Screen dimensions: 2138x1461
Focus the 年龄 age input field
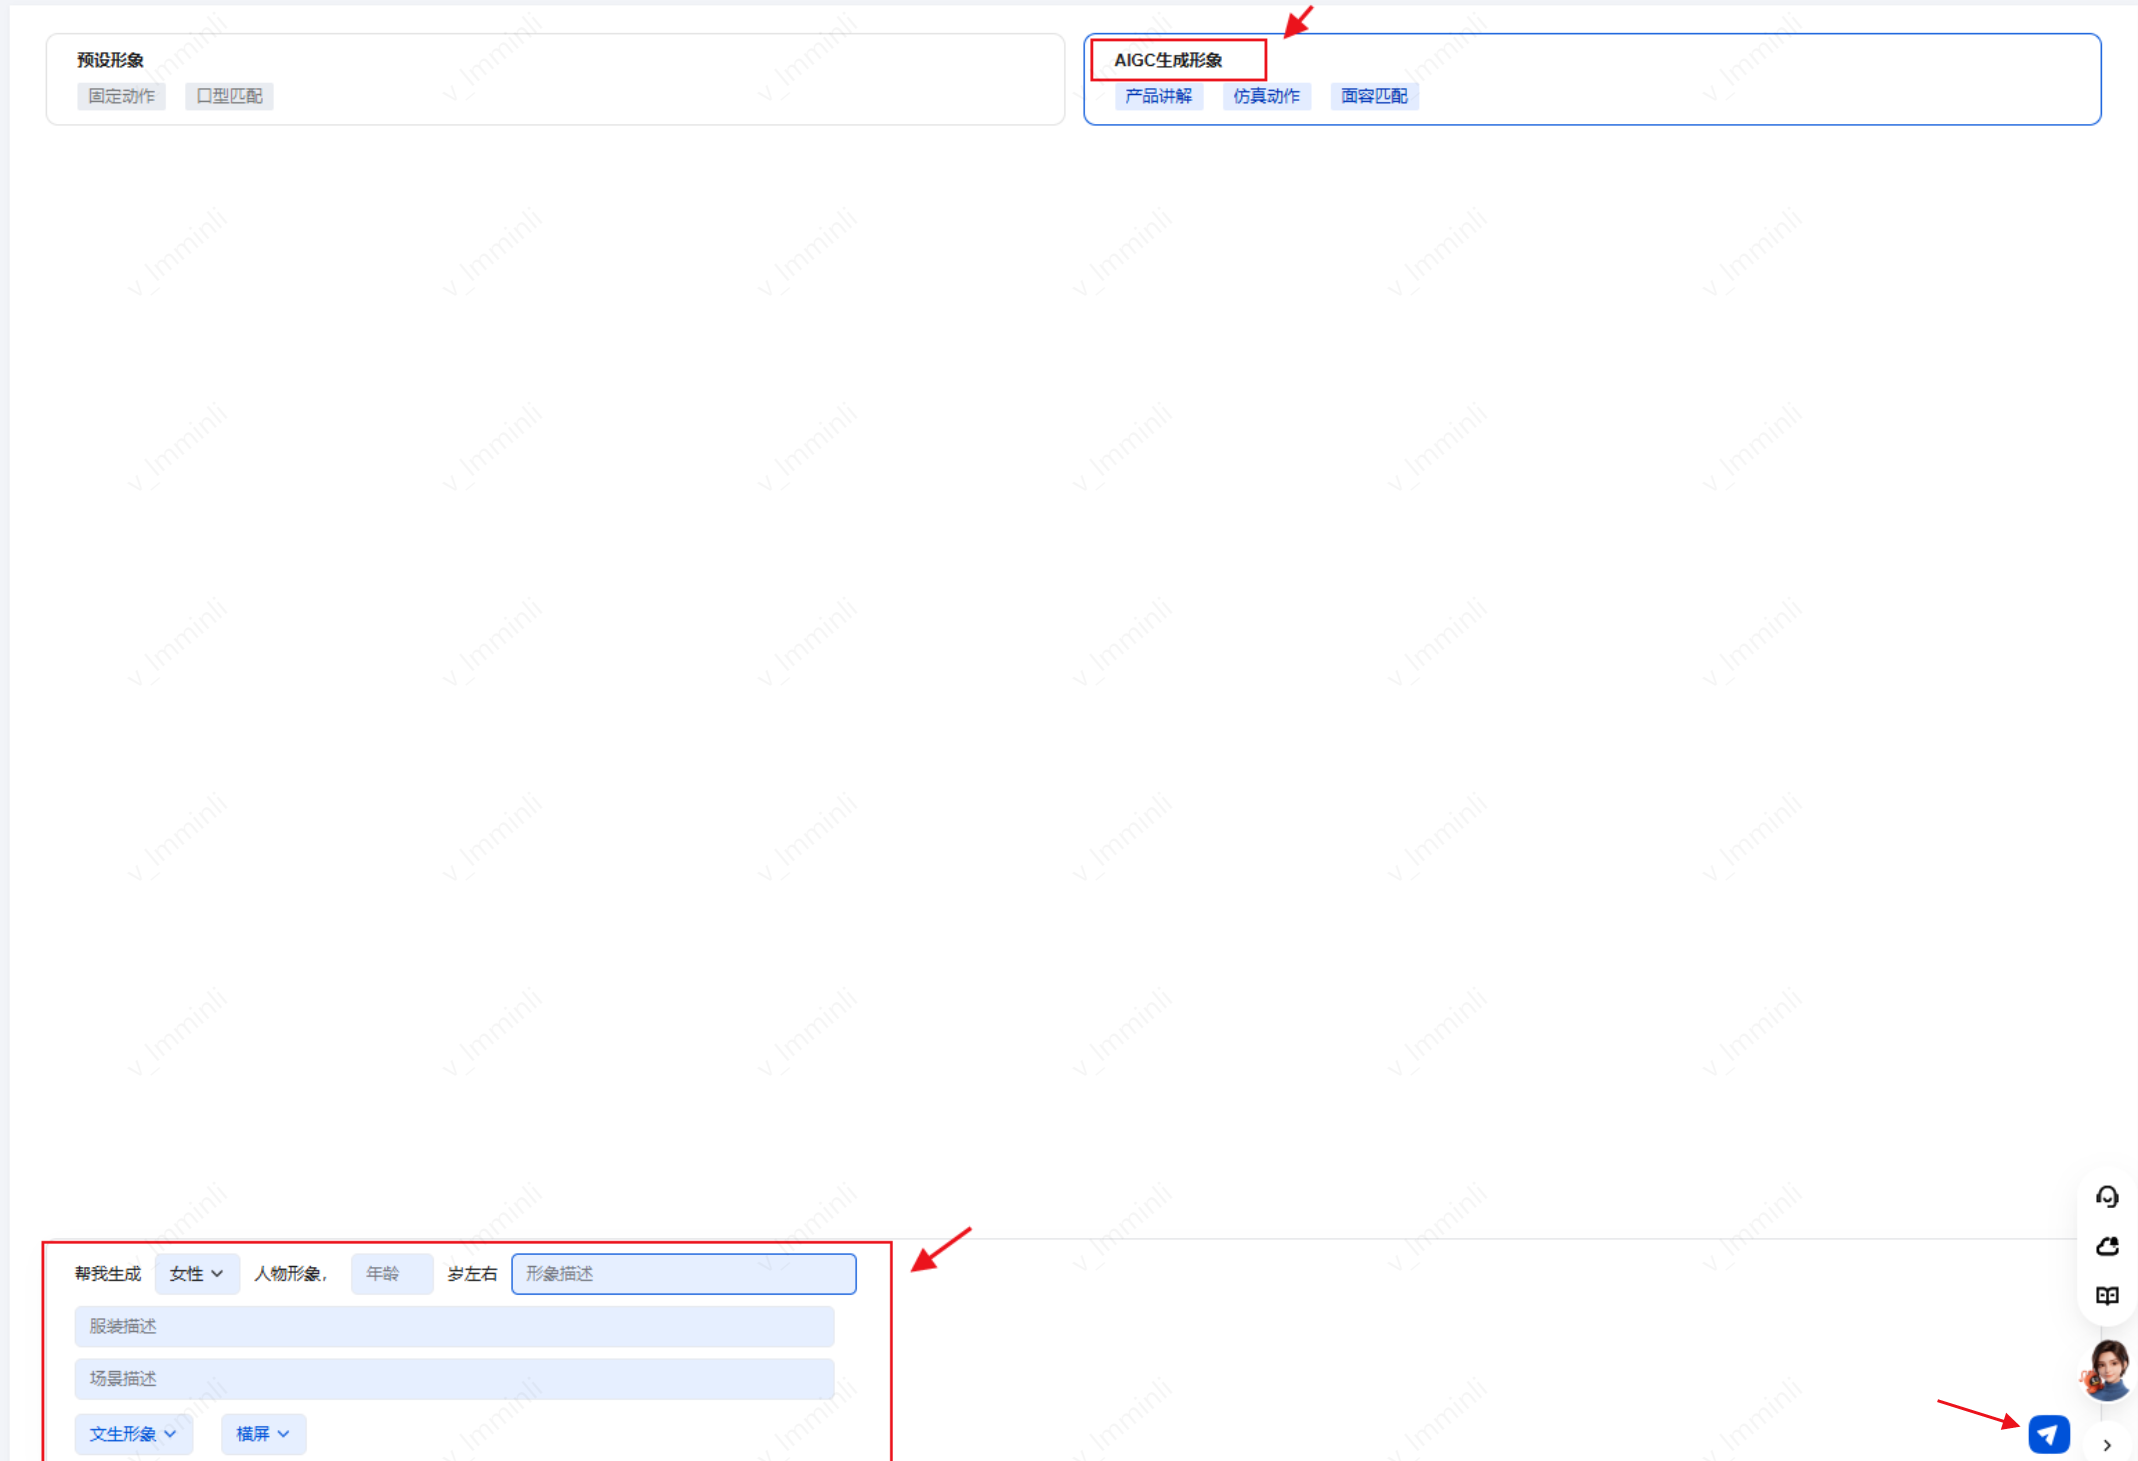pyautogui.click(x=391, y=1273)
